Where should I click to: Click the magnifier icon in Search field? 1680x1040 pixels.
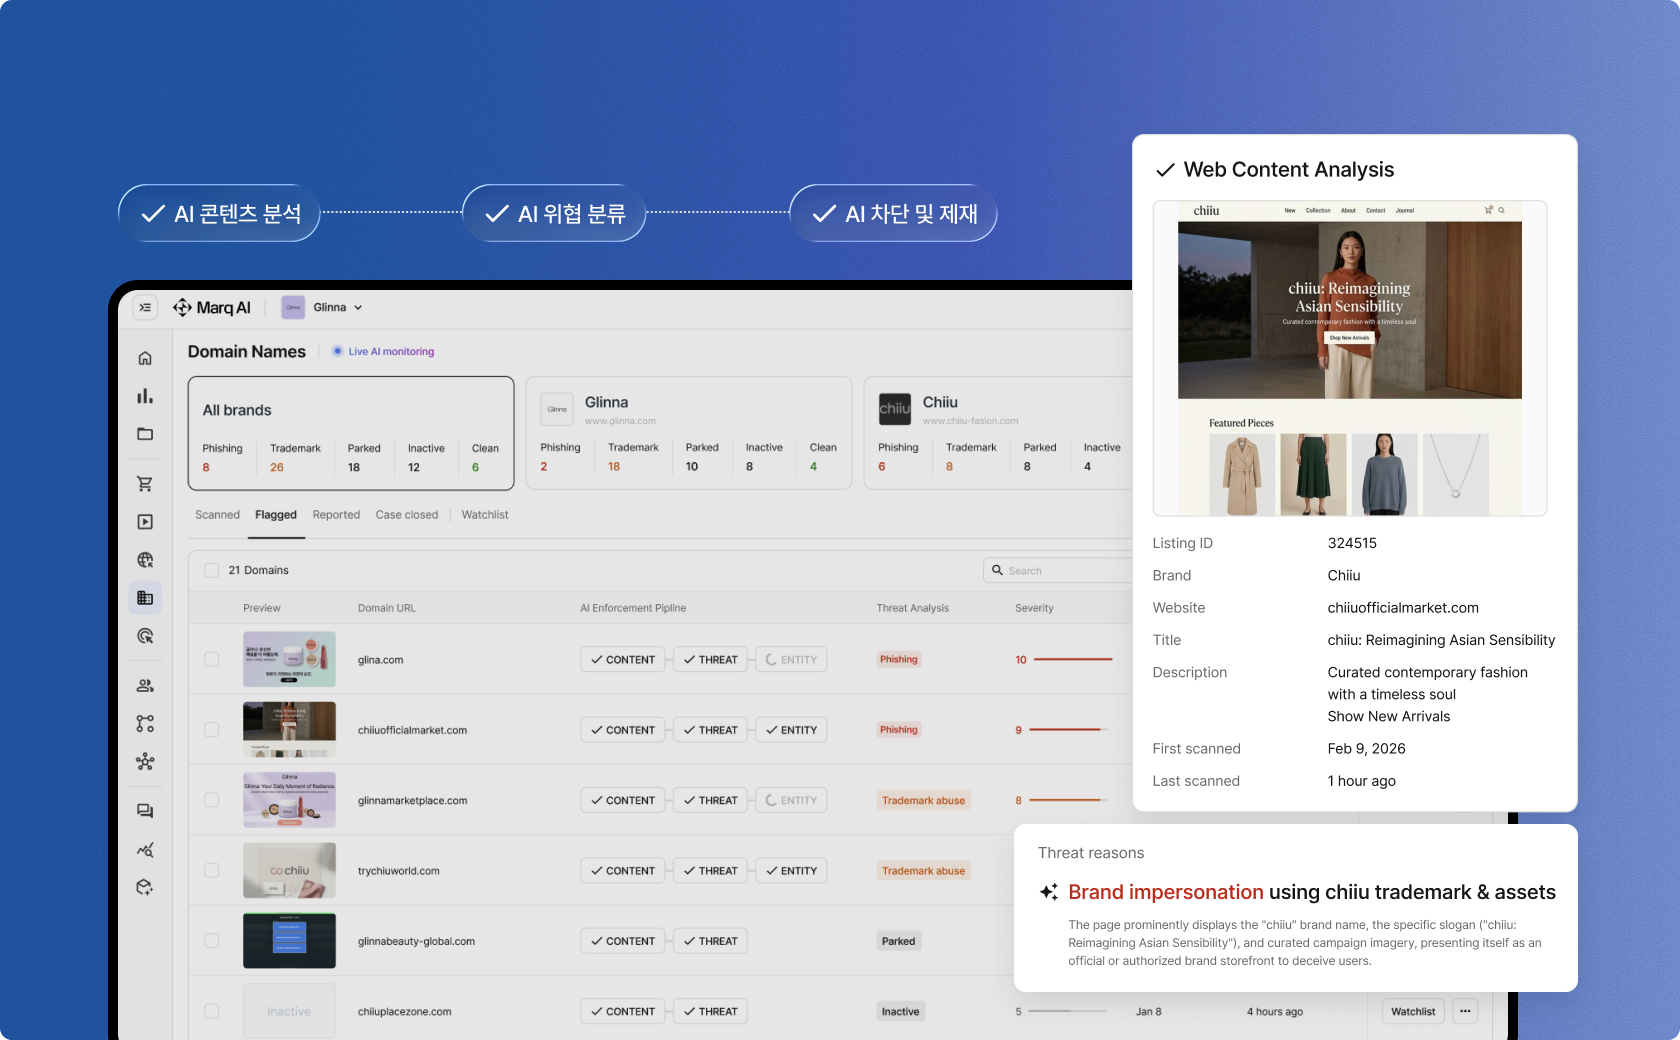coord(997,570)
